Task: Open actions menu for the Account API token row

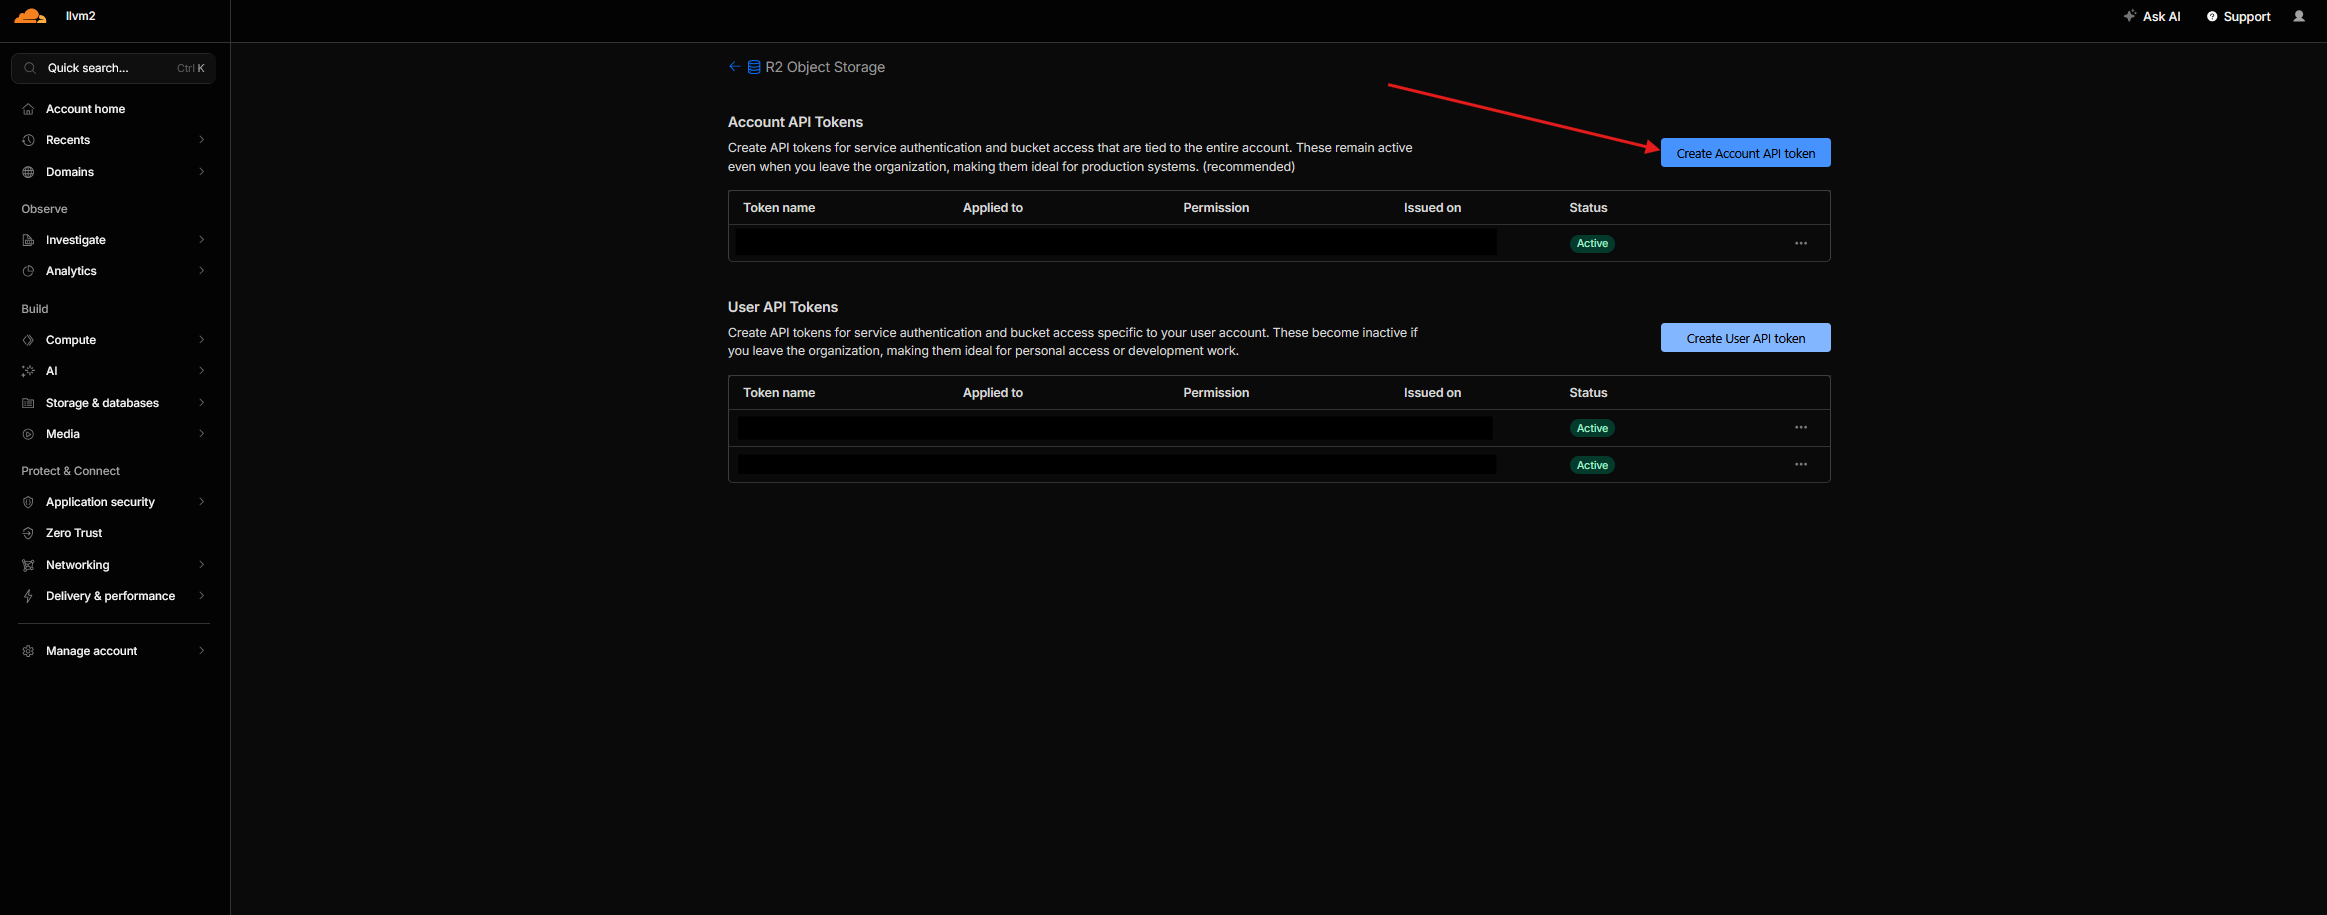Action: (1801, 243)
